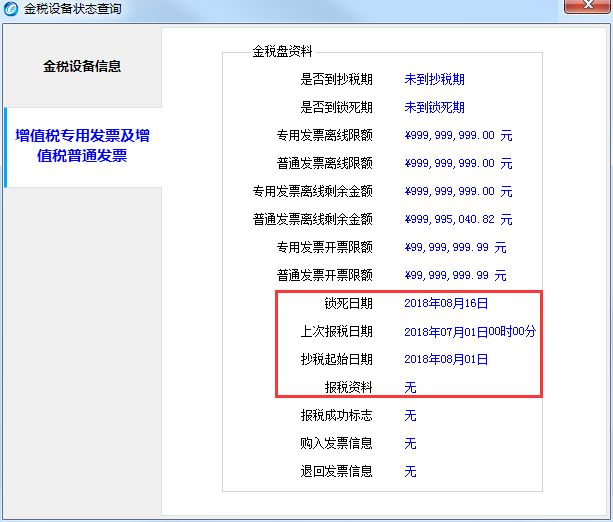613x522 pixels.
Task: Click the 专用发票开票限额 amount value
Action: tap(455, 247)
